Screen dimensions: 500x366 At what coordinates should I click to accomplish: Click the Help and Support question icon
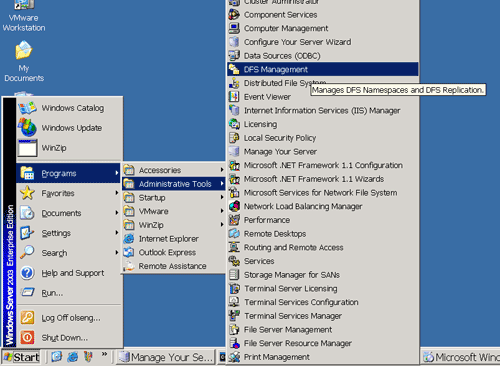point(27,273)
